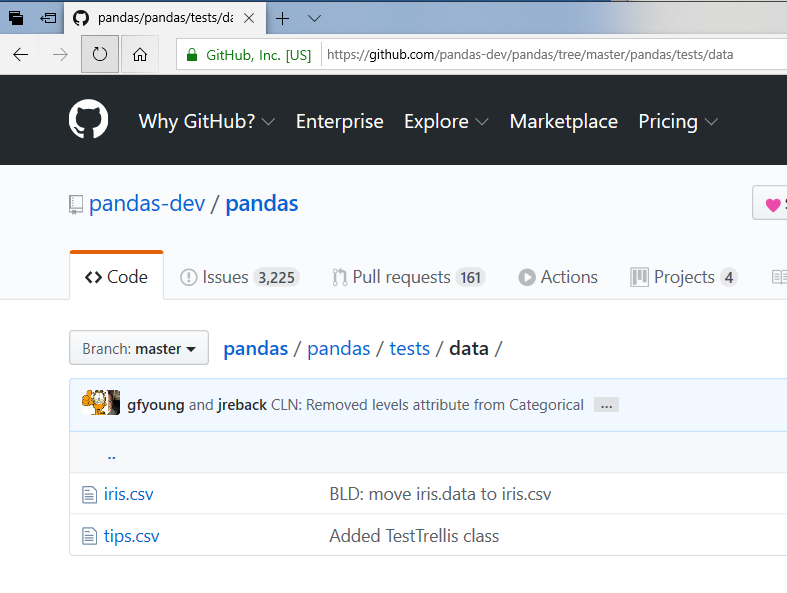Click the pink heart Sponsor button

coord(771,204)
